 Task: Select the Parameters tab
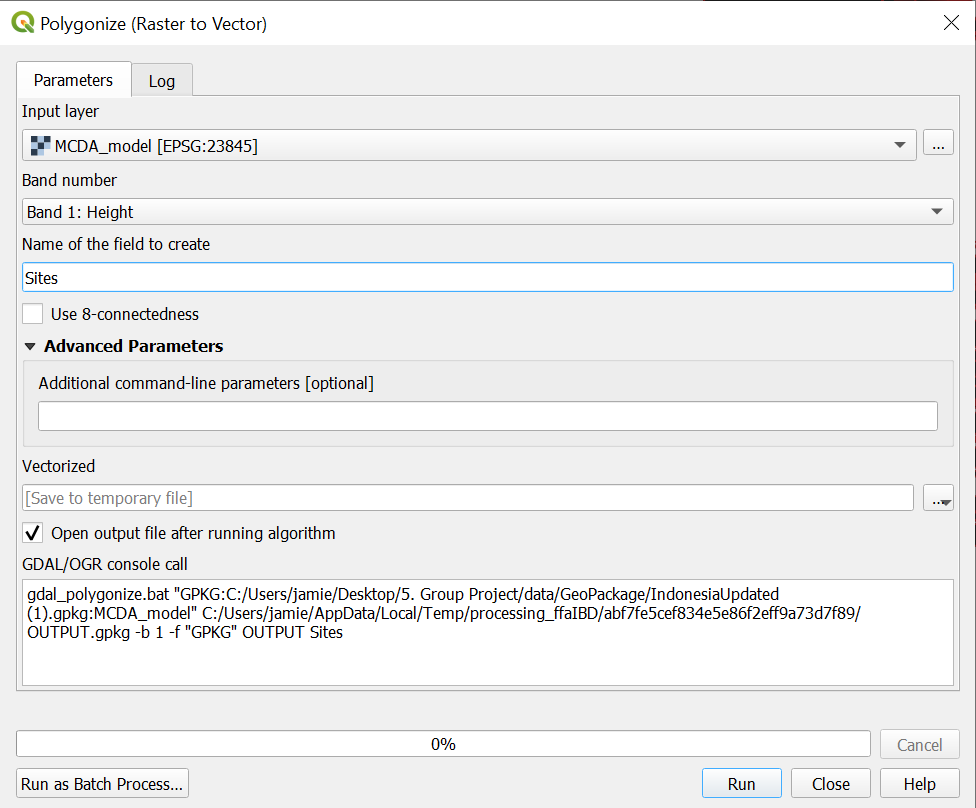click(74, 80)
